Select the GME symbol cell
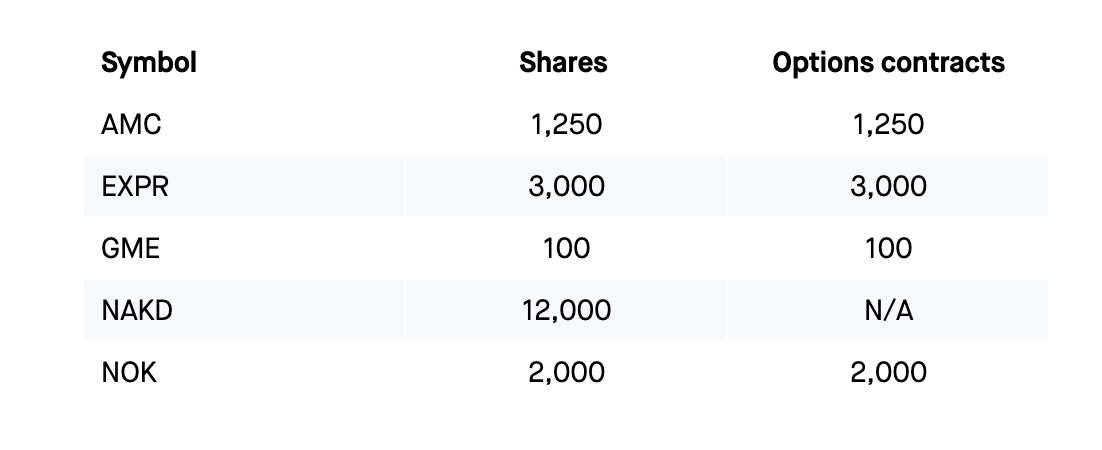This screenshot has width=1102, height=450. (131, 248)
